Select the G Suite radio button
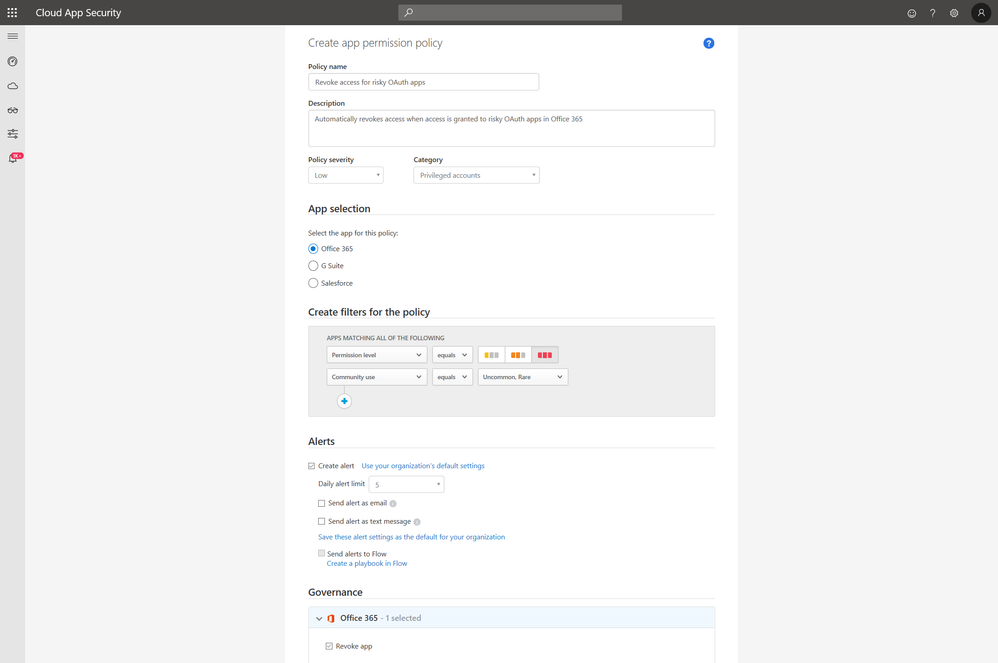The height and width of the screenshot is (663, 998). [313, 266]
